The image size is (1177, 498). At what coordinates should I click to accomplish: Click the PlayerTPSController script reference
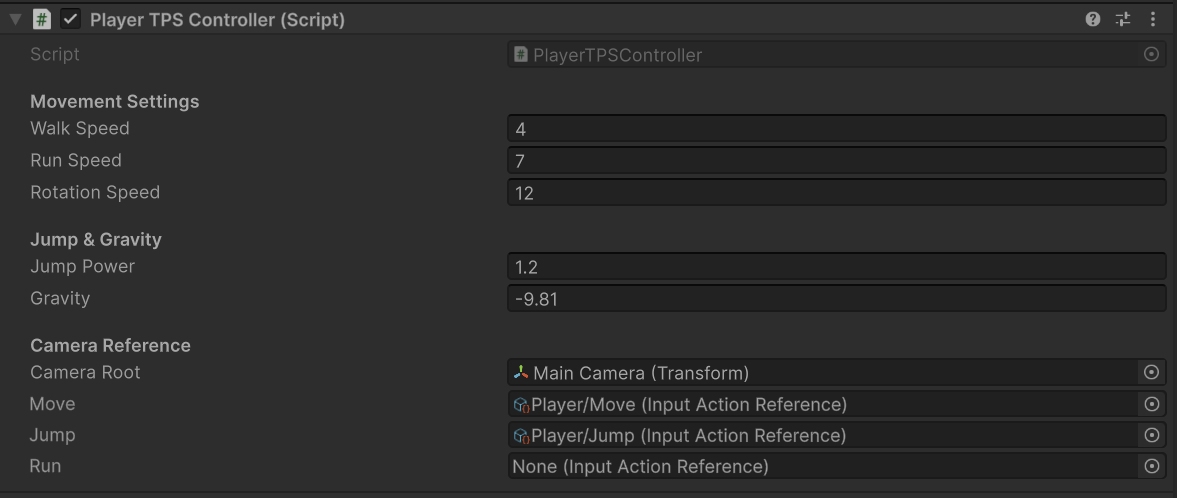click(820, 55)
